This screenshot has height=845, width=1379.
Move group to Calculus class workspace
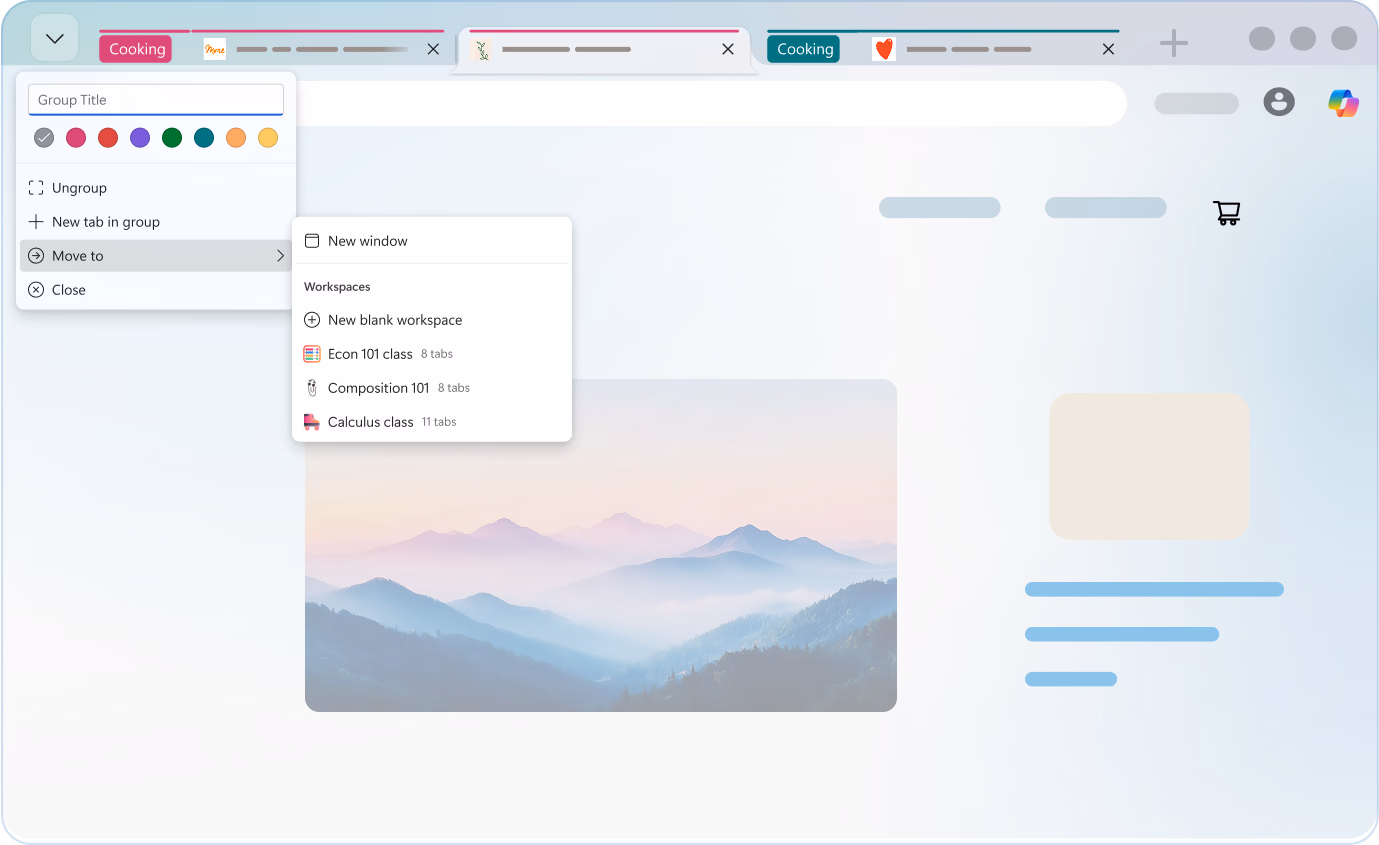370,422
